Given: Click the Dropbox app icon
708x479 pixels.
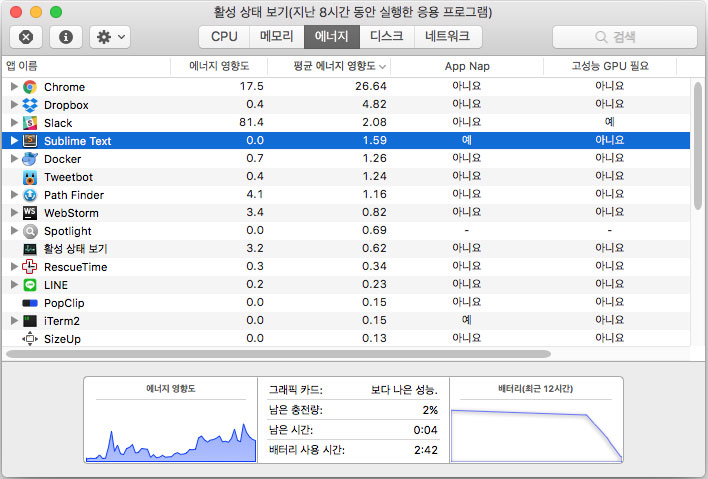Looking at the screenshot, I should click(30, 105).
